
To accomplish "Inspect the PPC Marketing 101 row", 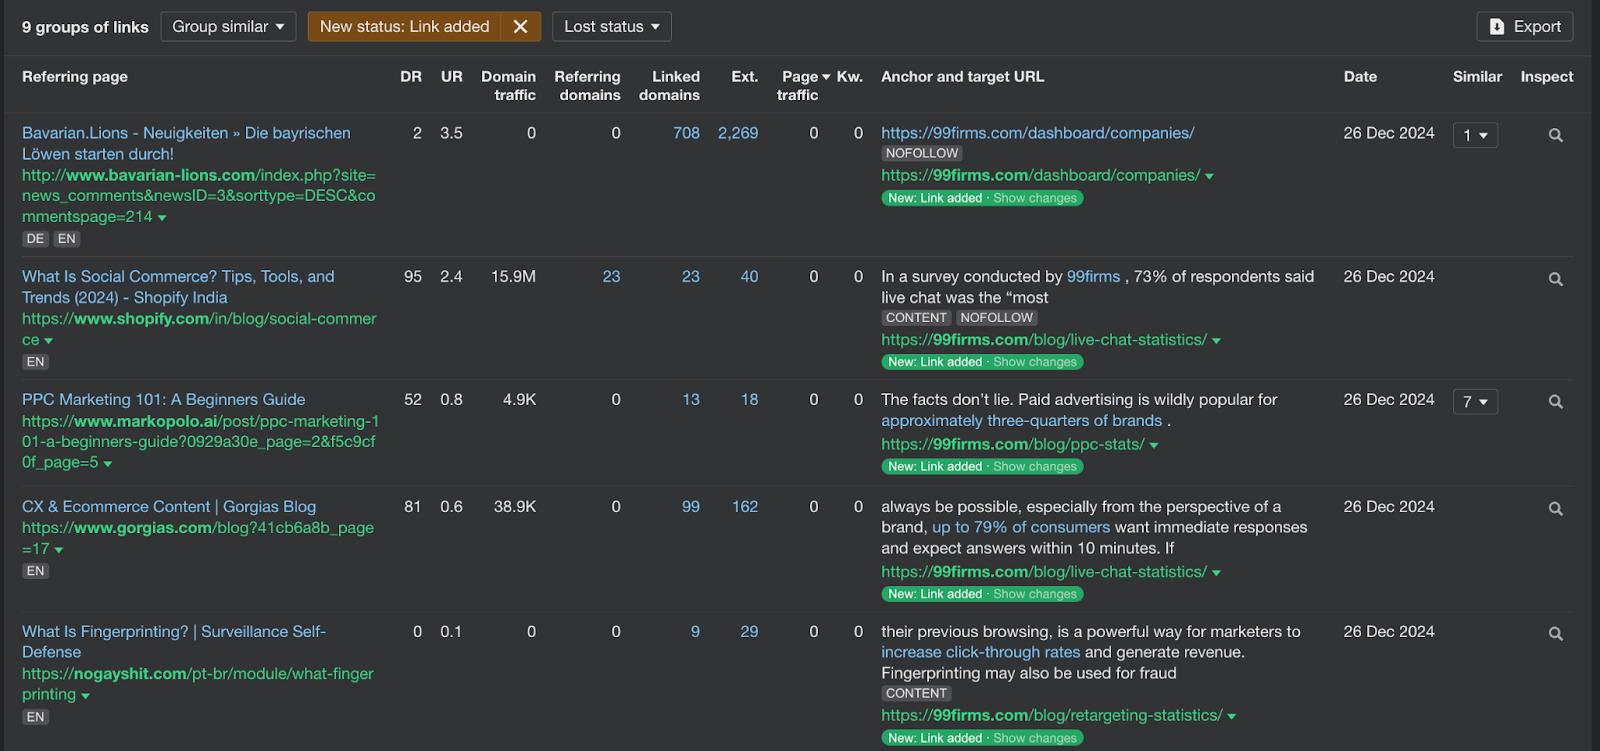I will pos(1555,401).
